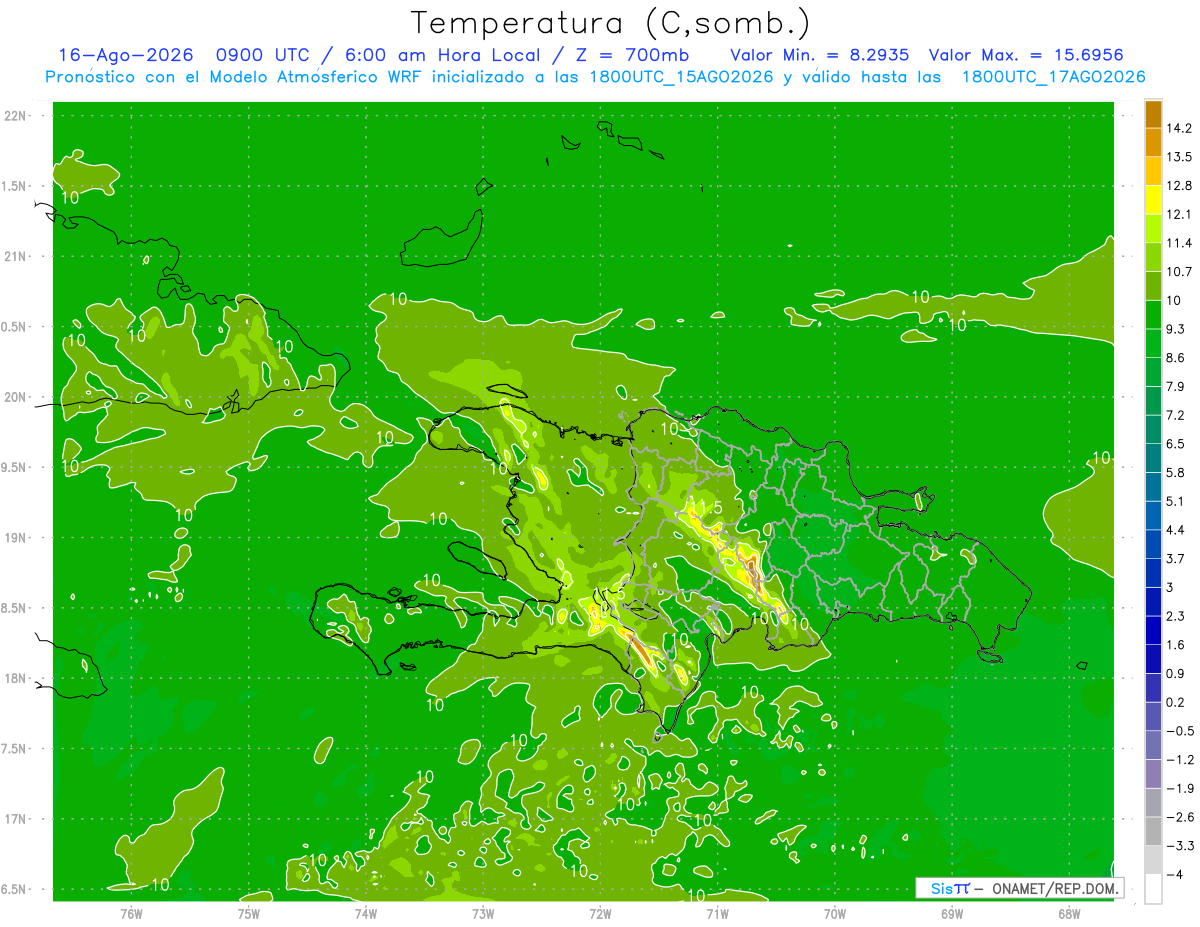
Task: Click the "74W" longitude axis label
Action: pyautogui.click(x=366, y=913)
